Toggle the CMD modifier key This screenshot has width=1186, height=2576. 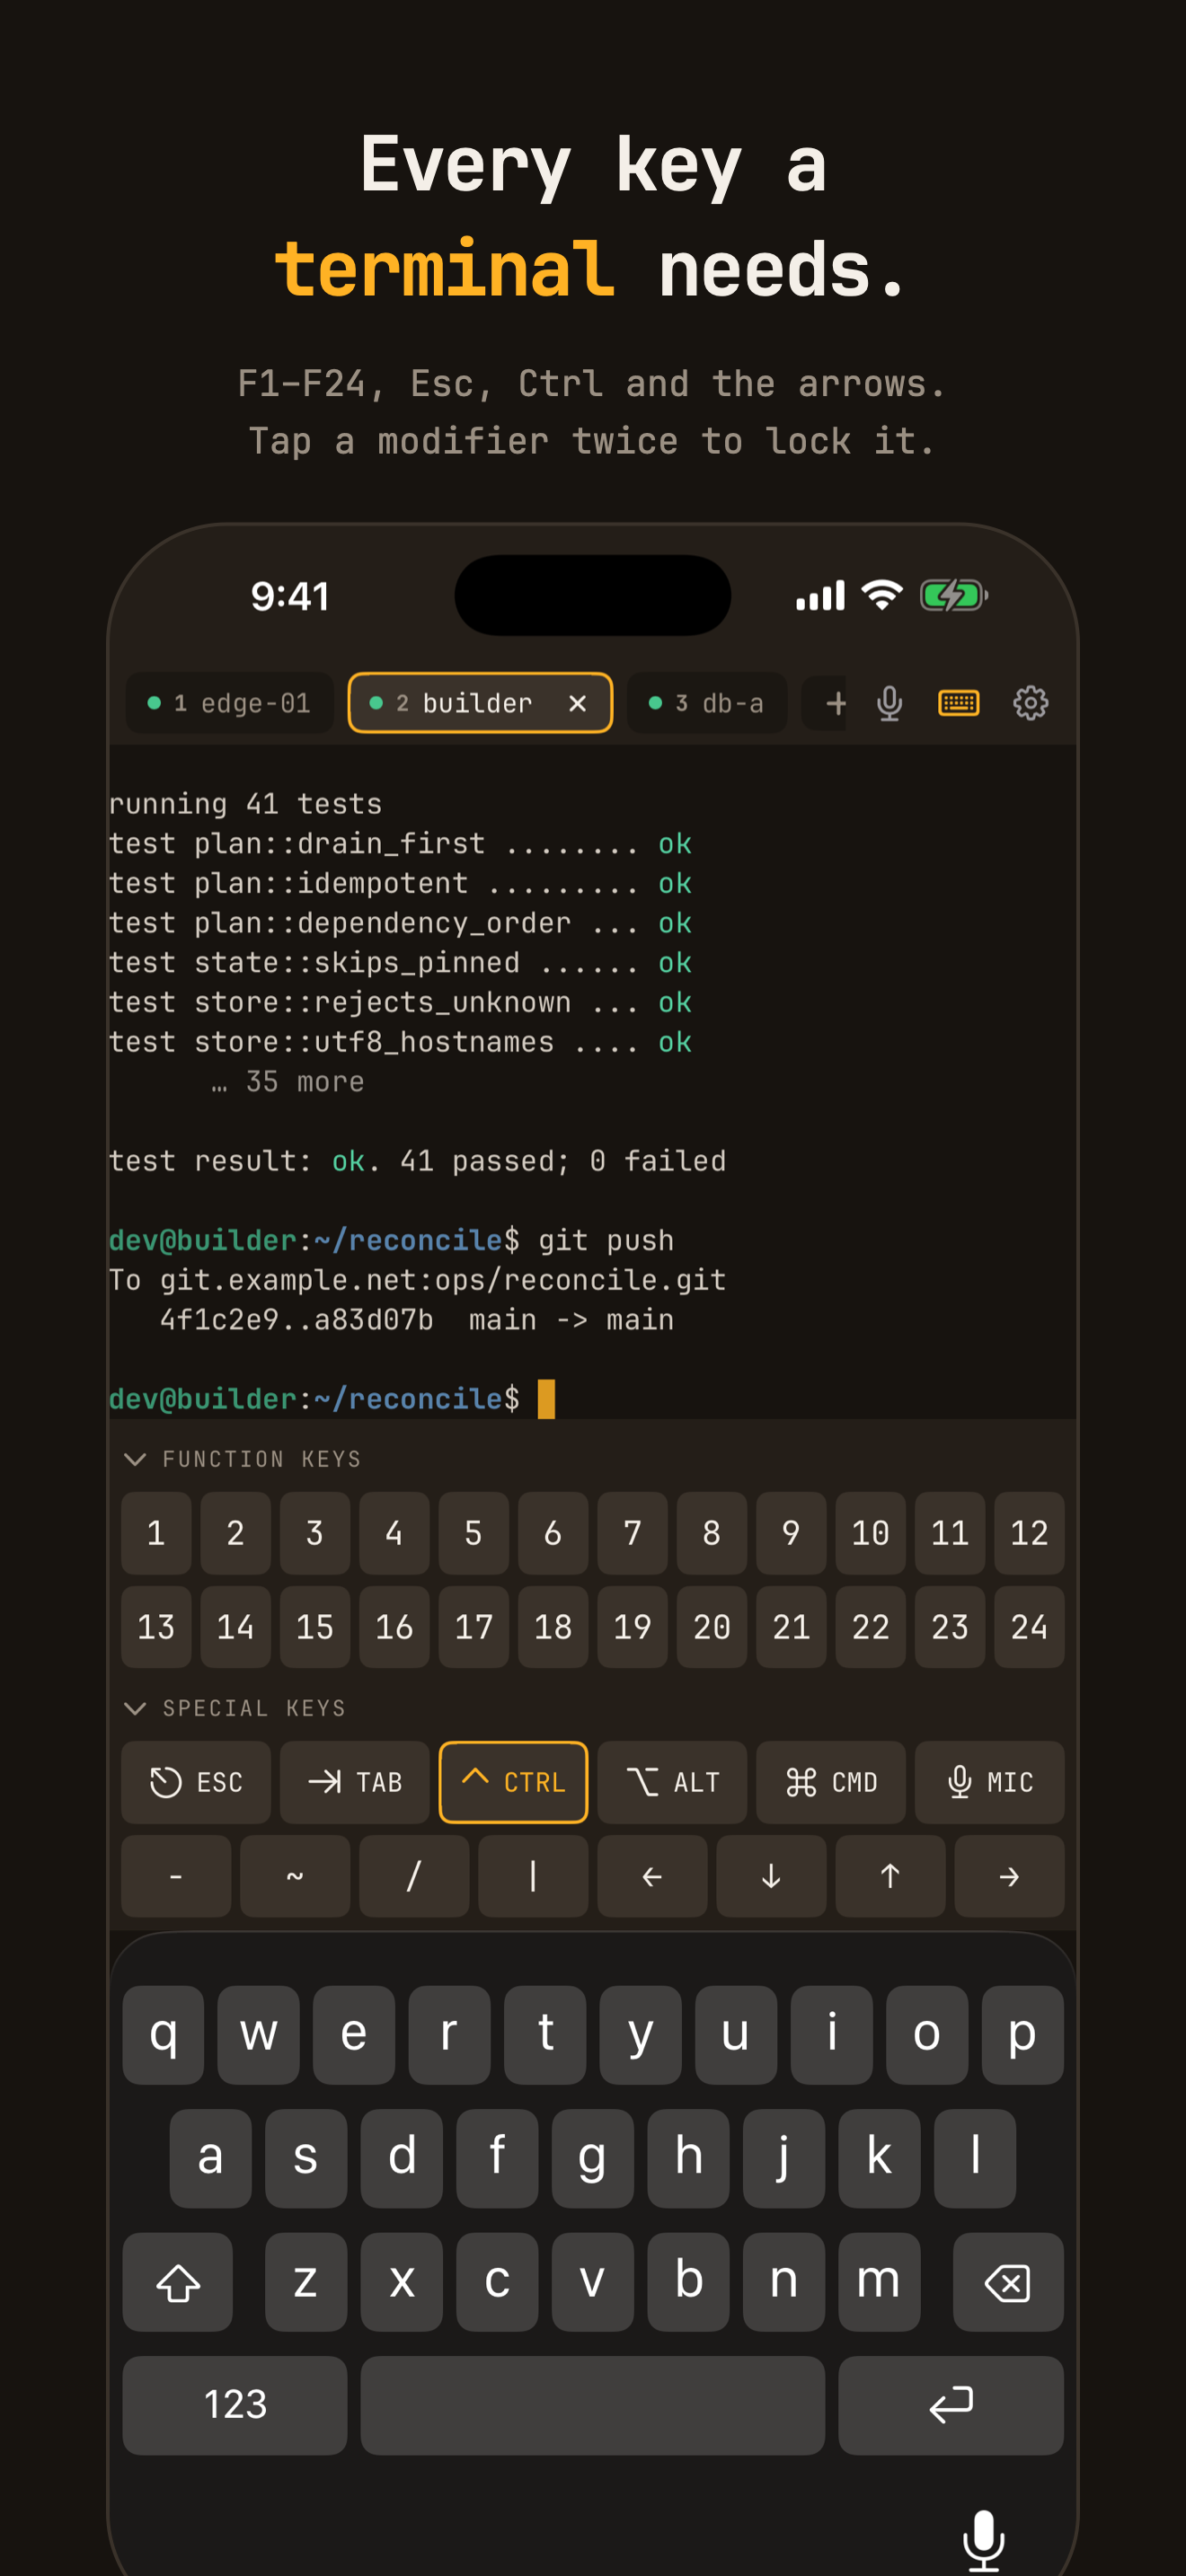pyautogui.click(x=831, y=1782)
